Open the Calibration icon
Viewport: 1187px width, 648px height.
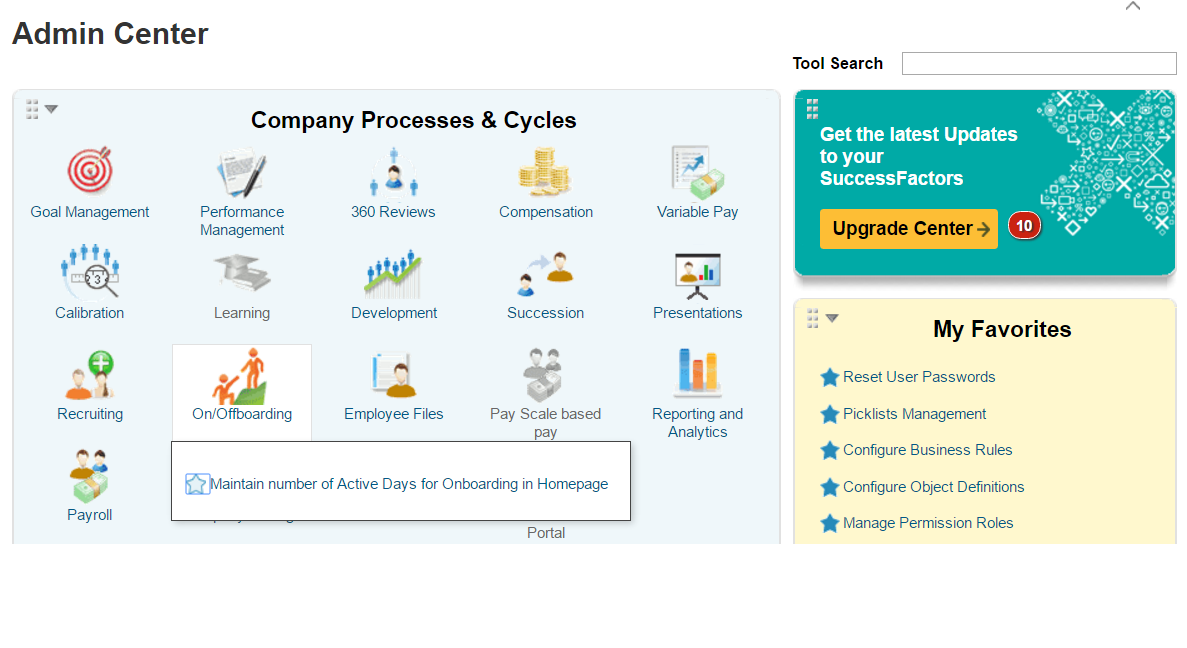90,271
